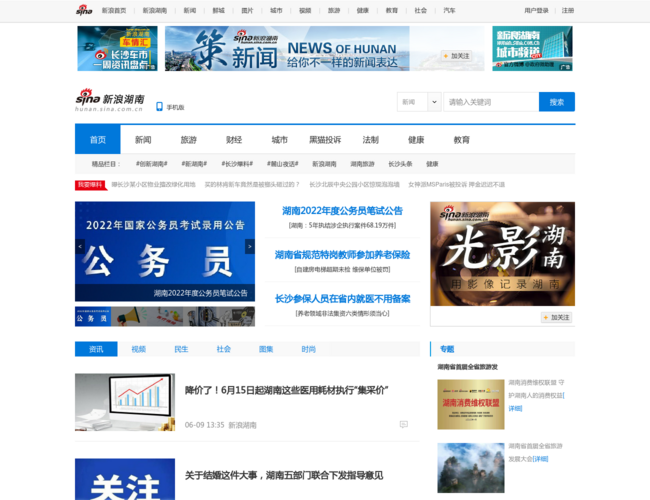Open article 降价了！6月15日起湖南这些医用耗材

tap(286, 390)
